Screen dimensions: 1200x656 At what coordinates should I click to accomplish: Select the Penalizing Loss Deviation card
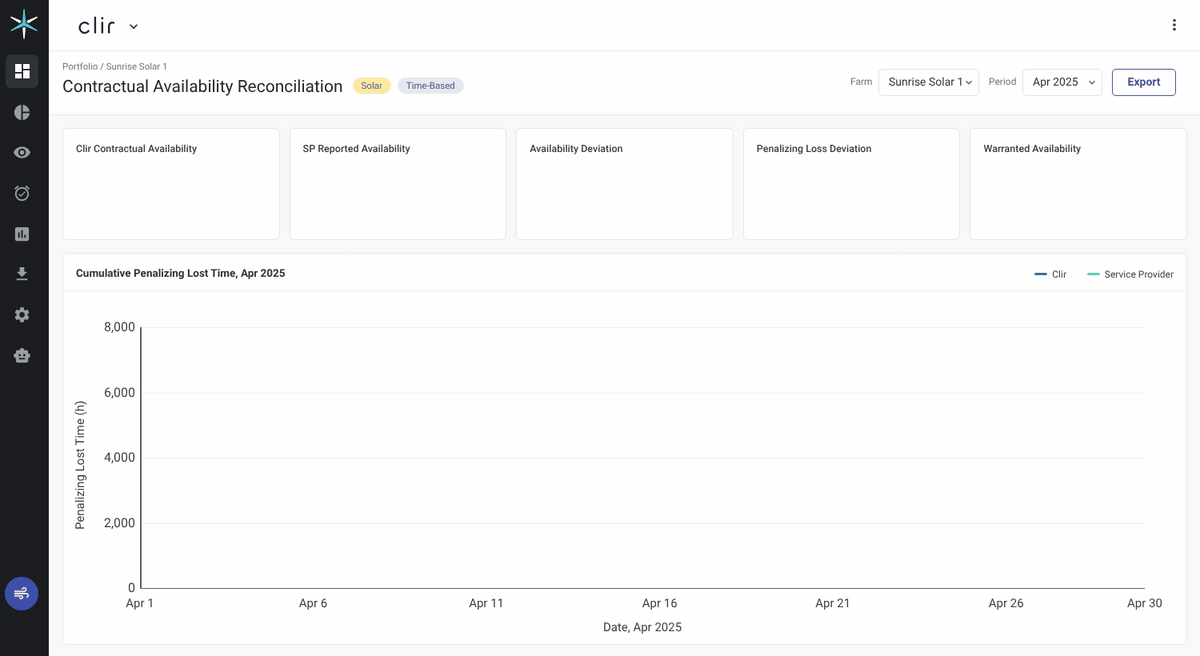851,183
